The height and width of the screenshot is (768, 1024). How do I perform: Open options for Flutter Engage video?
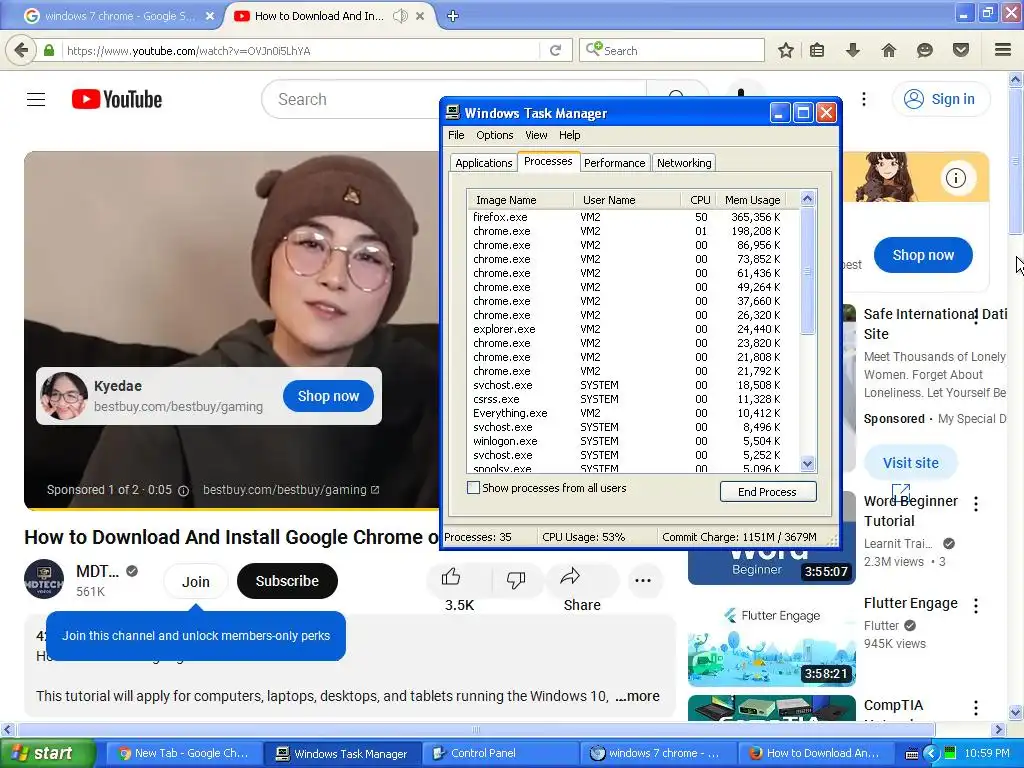(976, 606)
